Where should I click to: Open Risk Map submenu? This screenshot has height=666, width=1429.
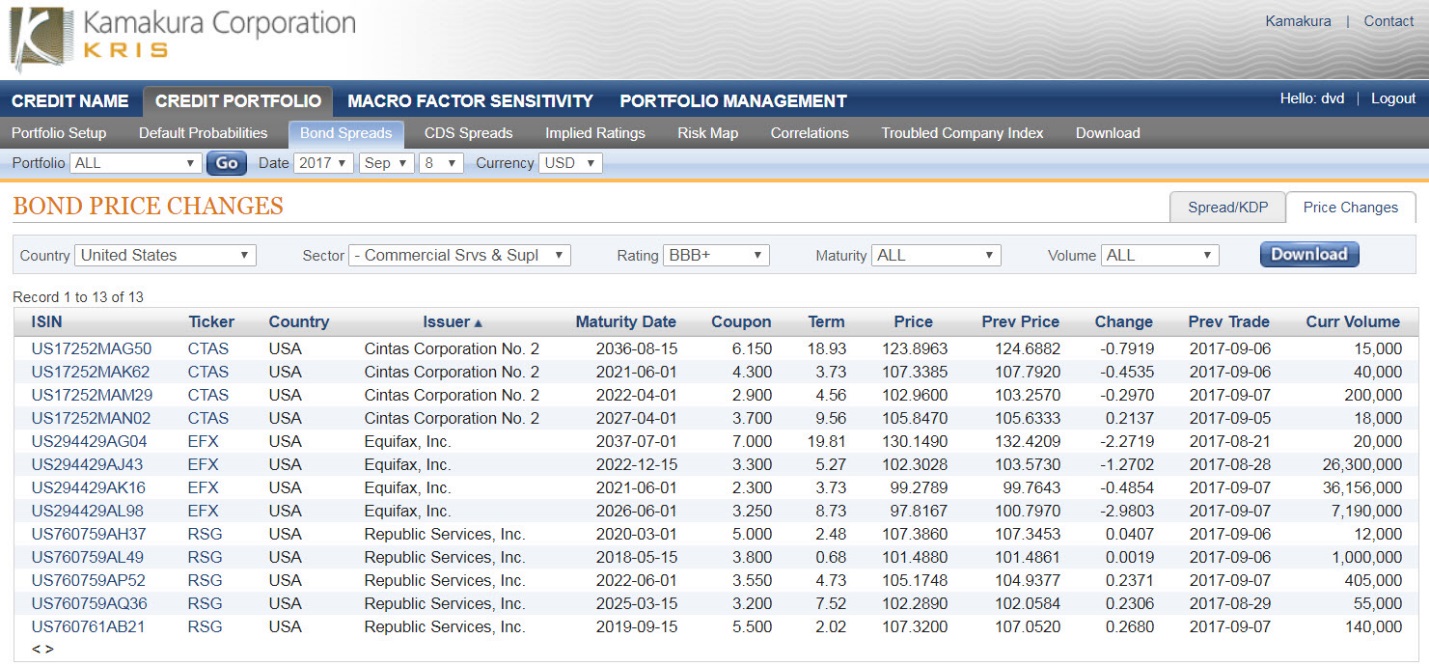[x=708, y=133]
